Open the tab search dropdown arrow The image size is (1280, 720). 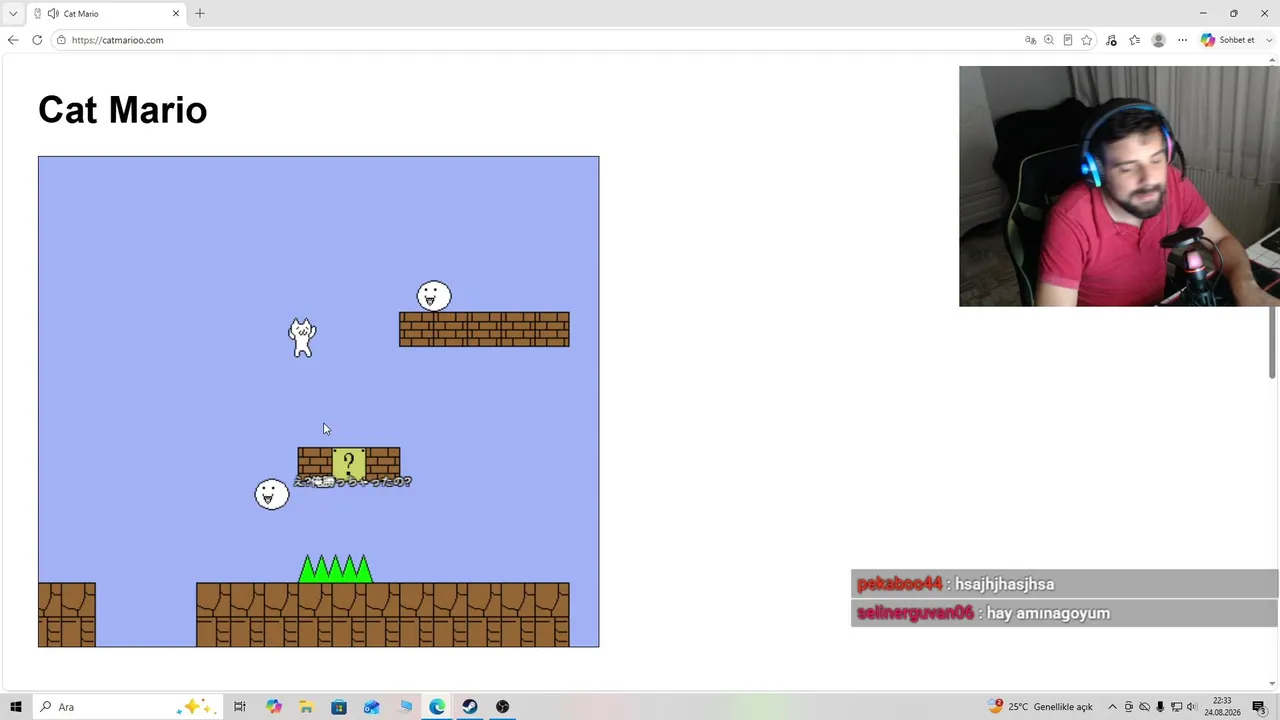[13, 13]
